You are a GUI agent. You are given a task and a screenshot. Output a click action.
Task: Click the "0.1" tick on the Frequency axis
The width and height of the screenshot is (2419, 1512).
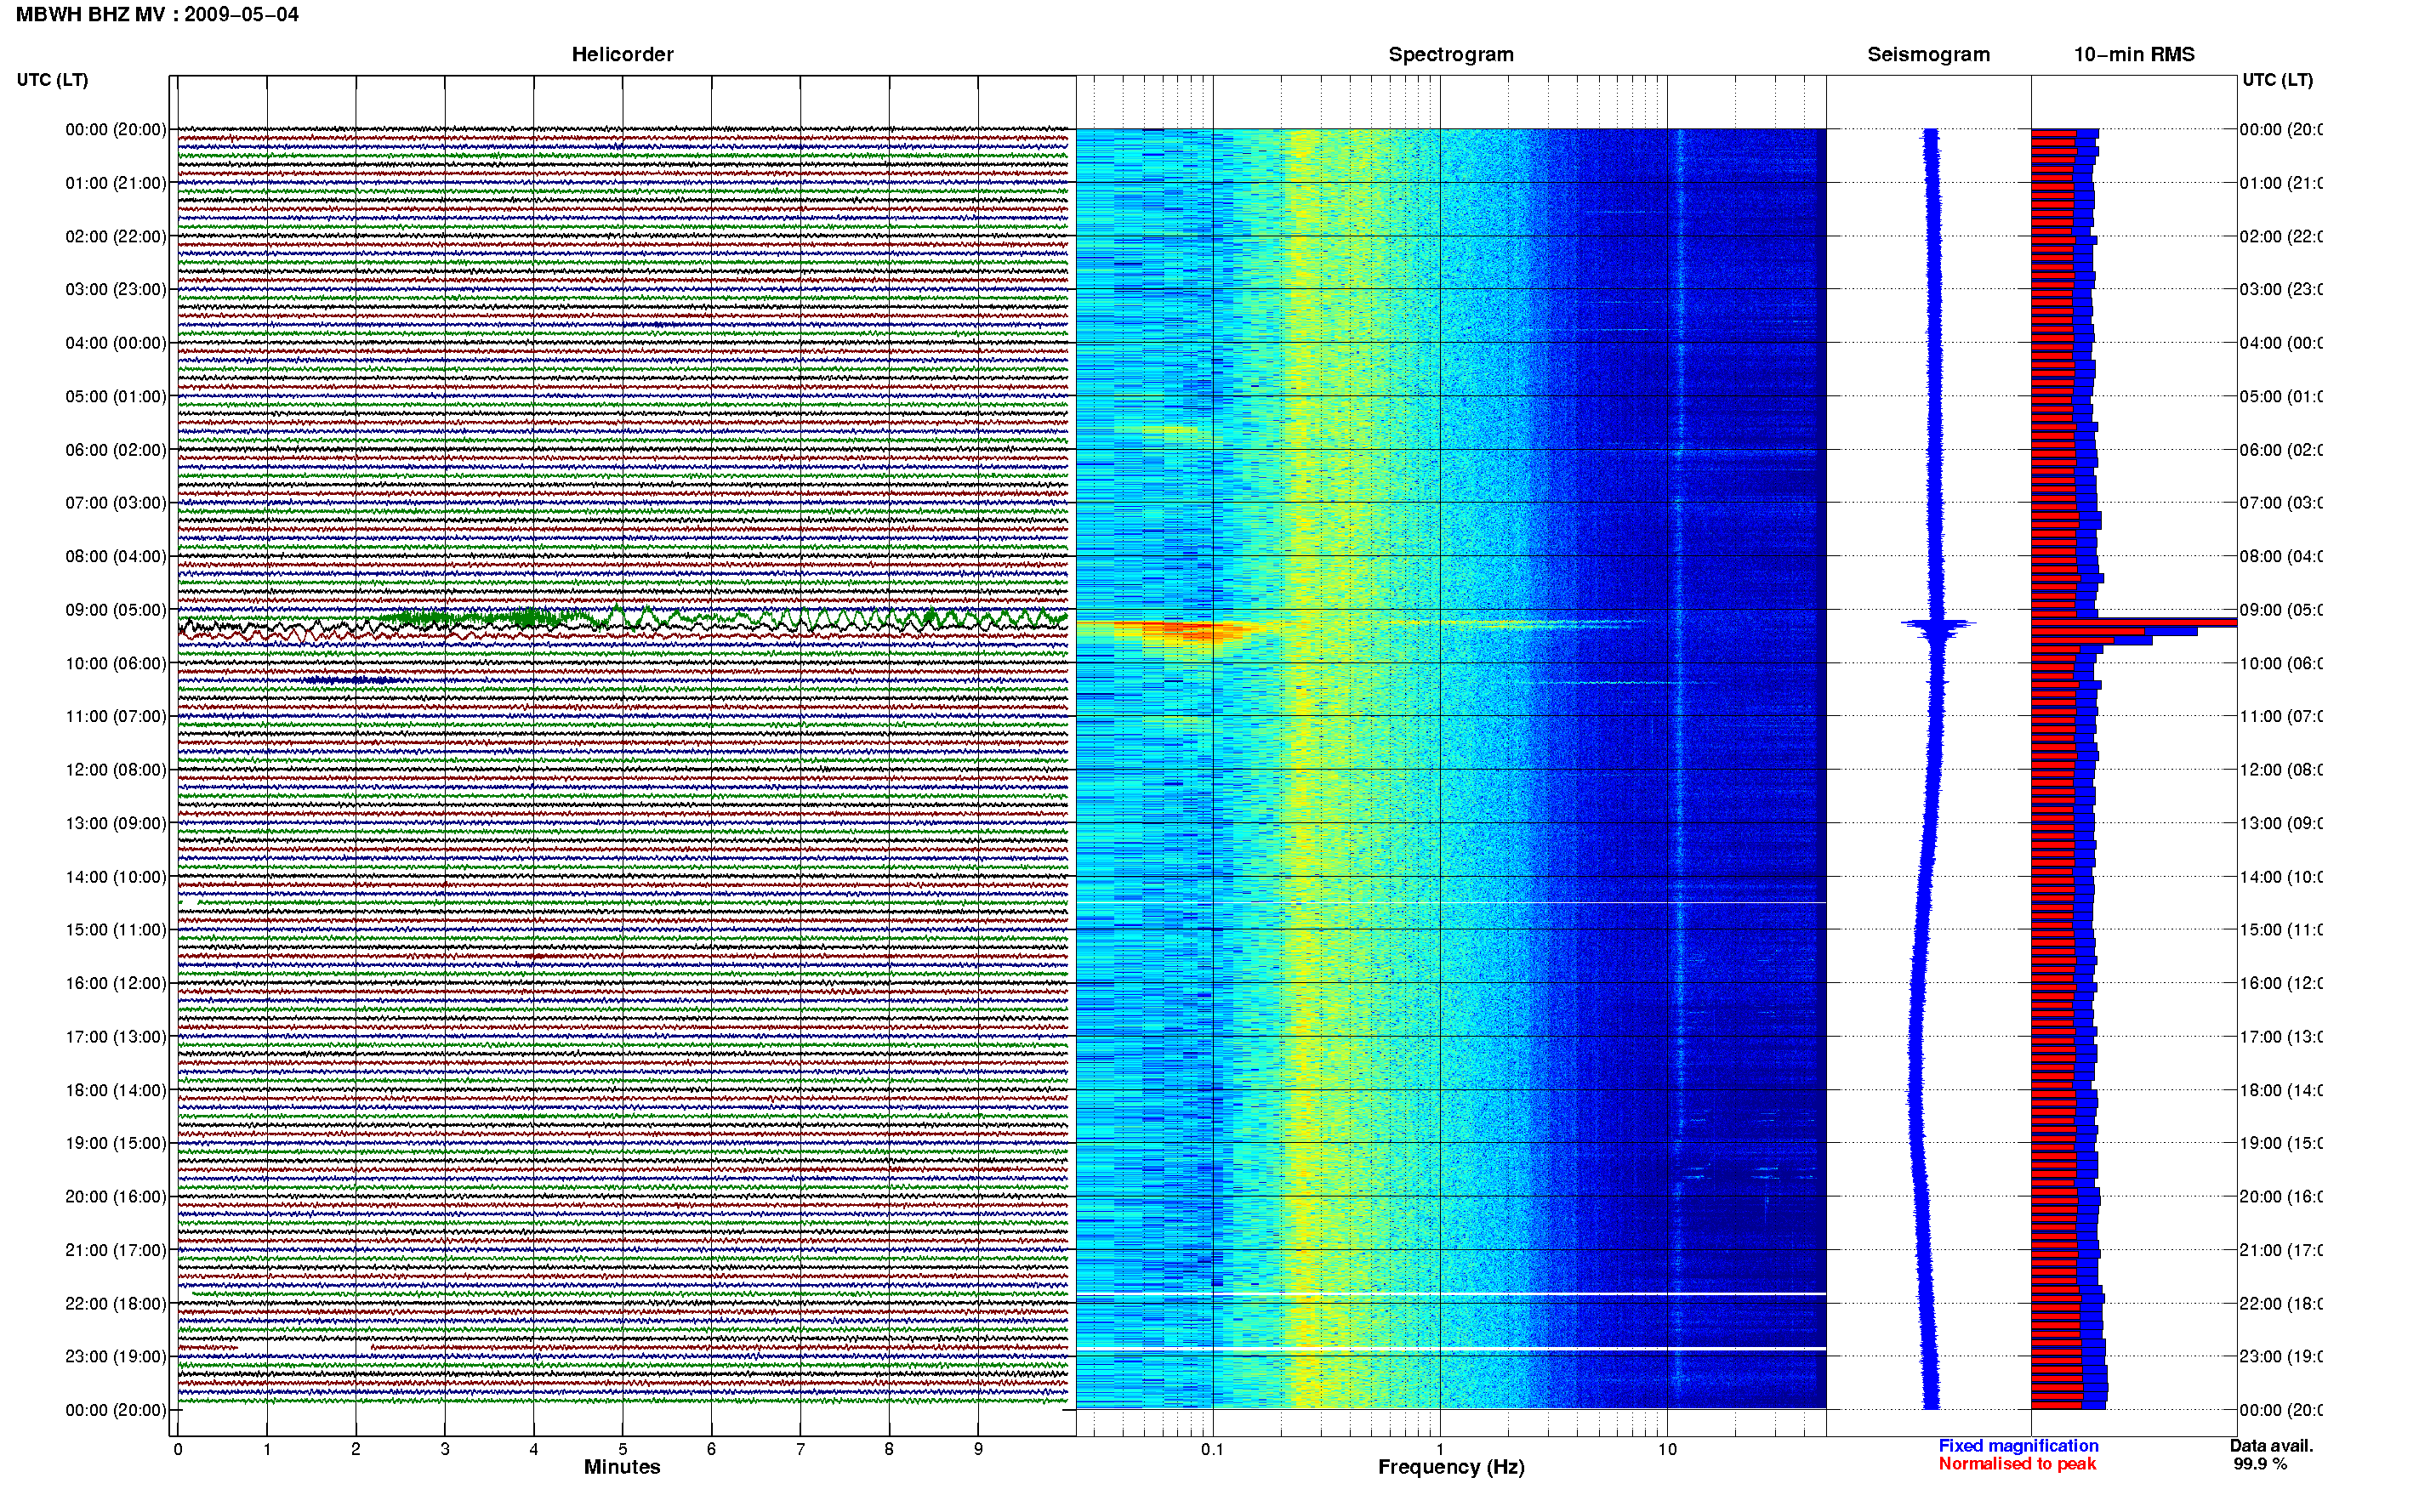click(1212, 1449)
